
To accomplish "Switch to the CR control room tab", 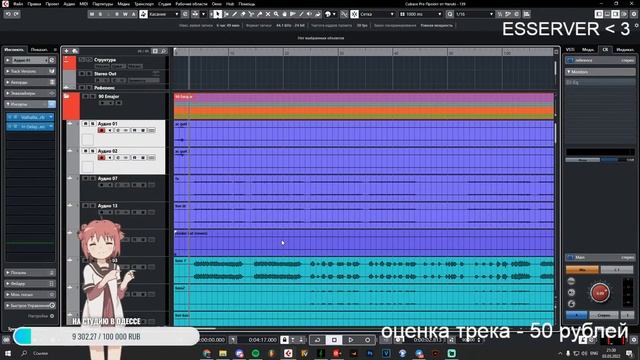I will 605,49.
